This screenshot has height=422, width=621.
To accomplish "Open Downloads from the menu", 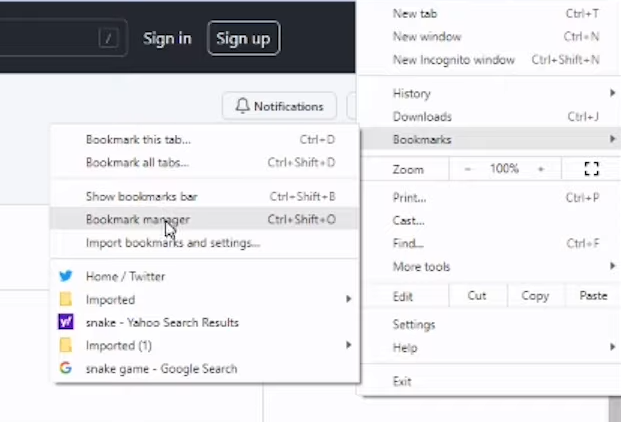I will coord(491,116).
